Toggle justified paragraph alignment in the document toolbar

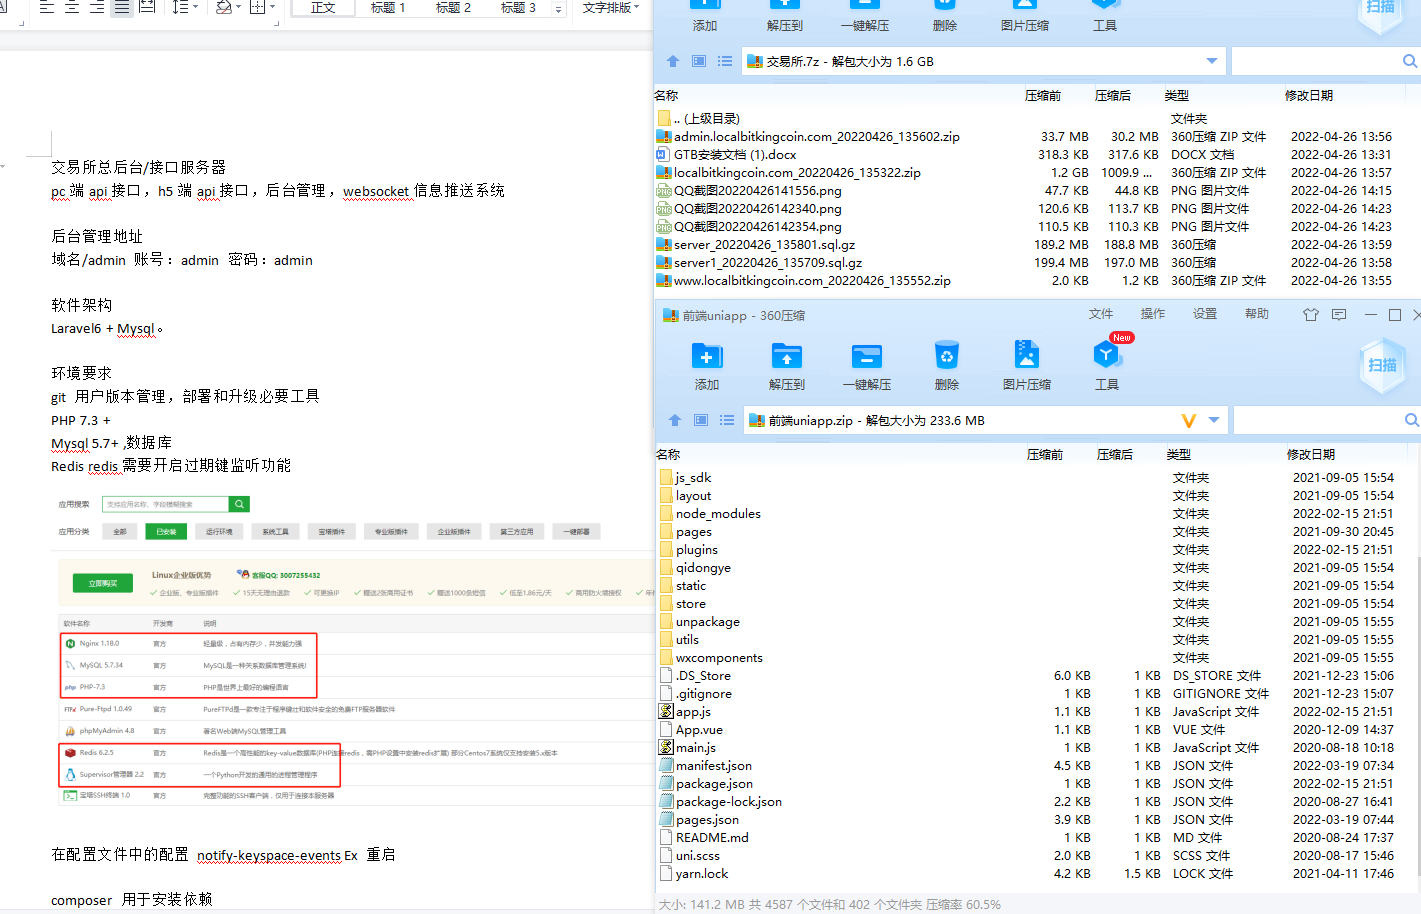(121, 8)
